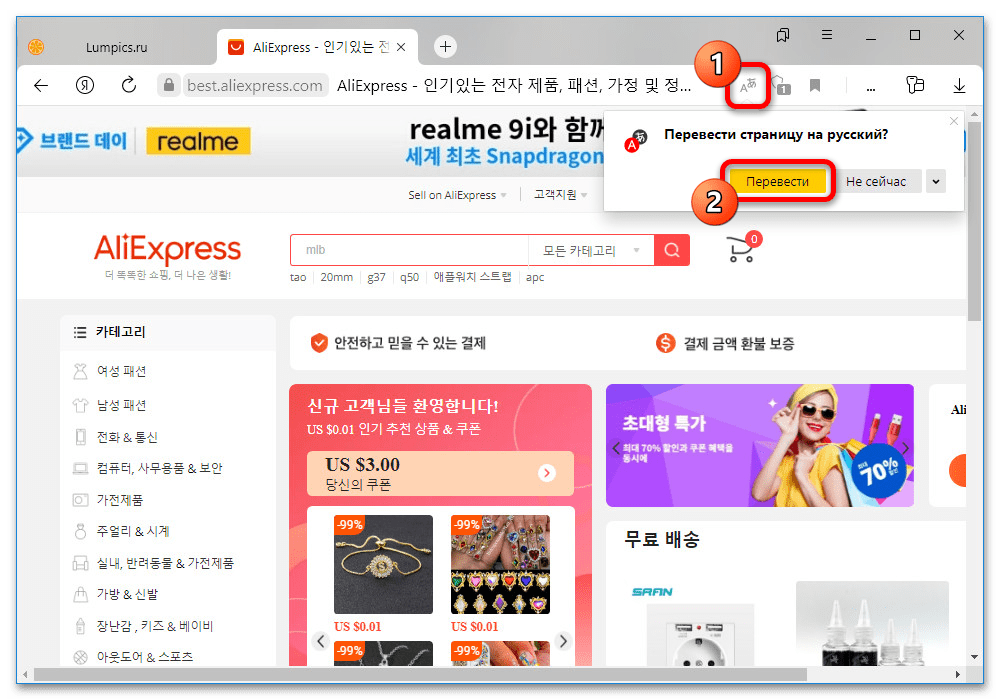The height and width of the screenshot is (700, 1000).
Task: Open the 실내, 반려동물 & 가전제품 category
Action: click(165, 563)
